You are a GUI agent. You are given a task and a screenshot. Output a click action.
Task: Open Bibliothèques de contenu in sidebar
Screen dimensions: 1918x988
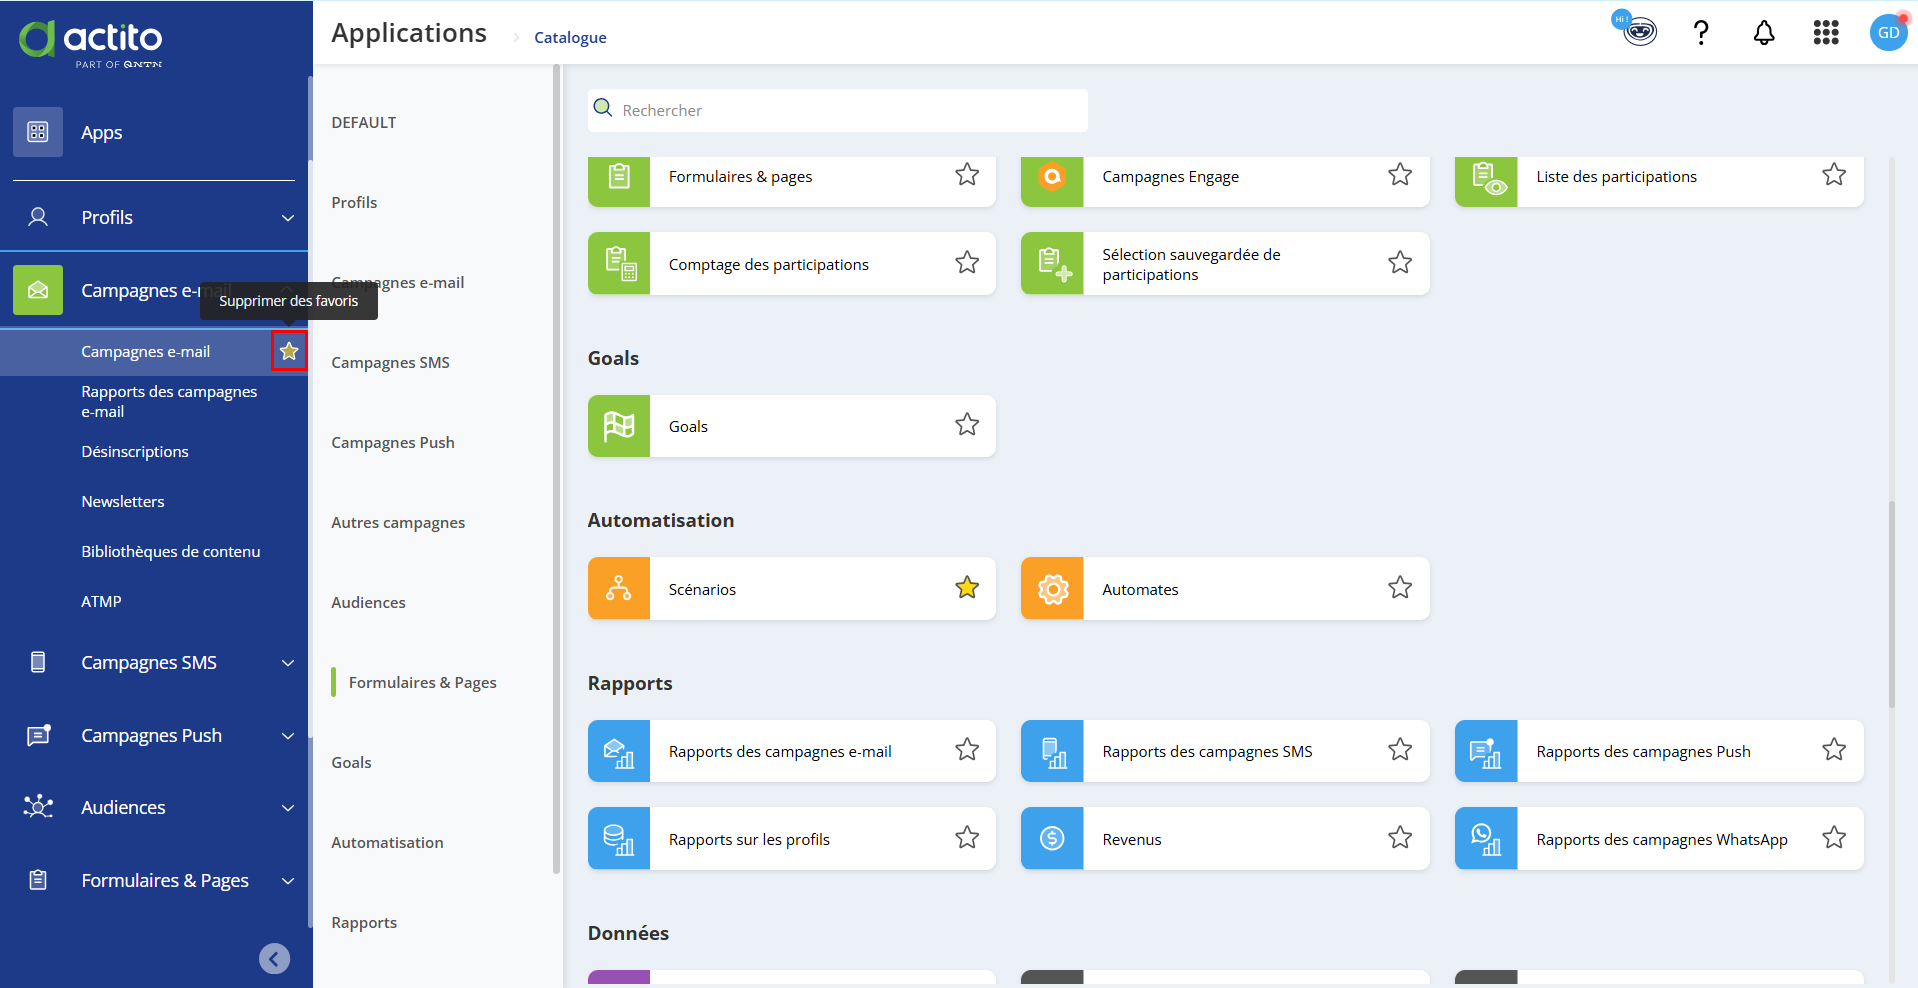171,551
